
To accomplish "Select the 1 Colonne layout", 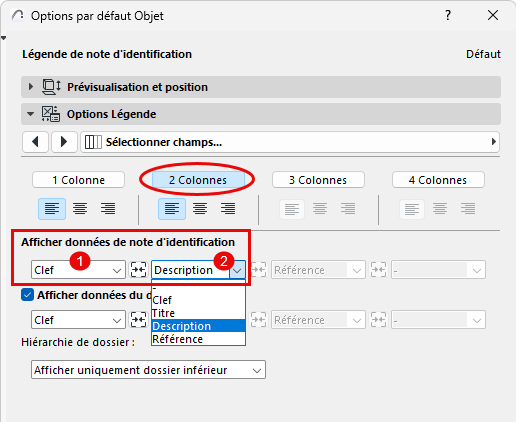I will (x=78, y=180).
